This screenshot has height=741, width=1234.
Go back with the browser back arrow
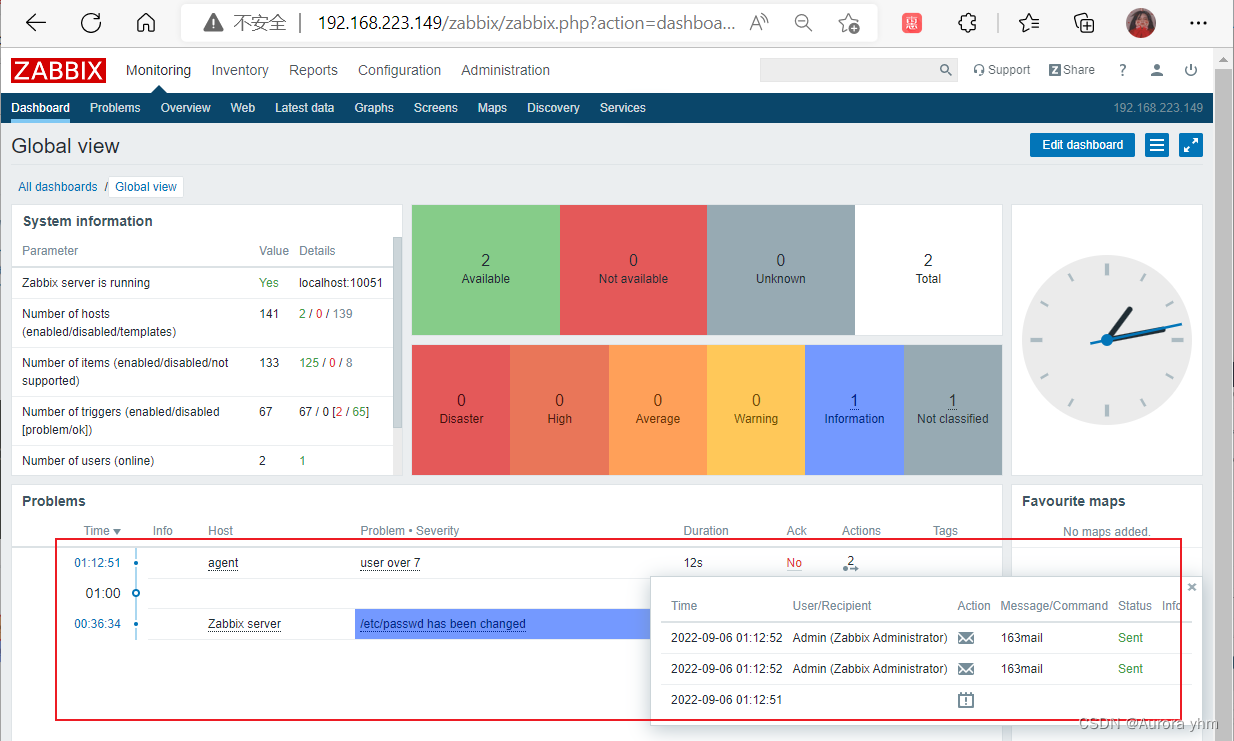click(36, 22)
